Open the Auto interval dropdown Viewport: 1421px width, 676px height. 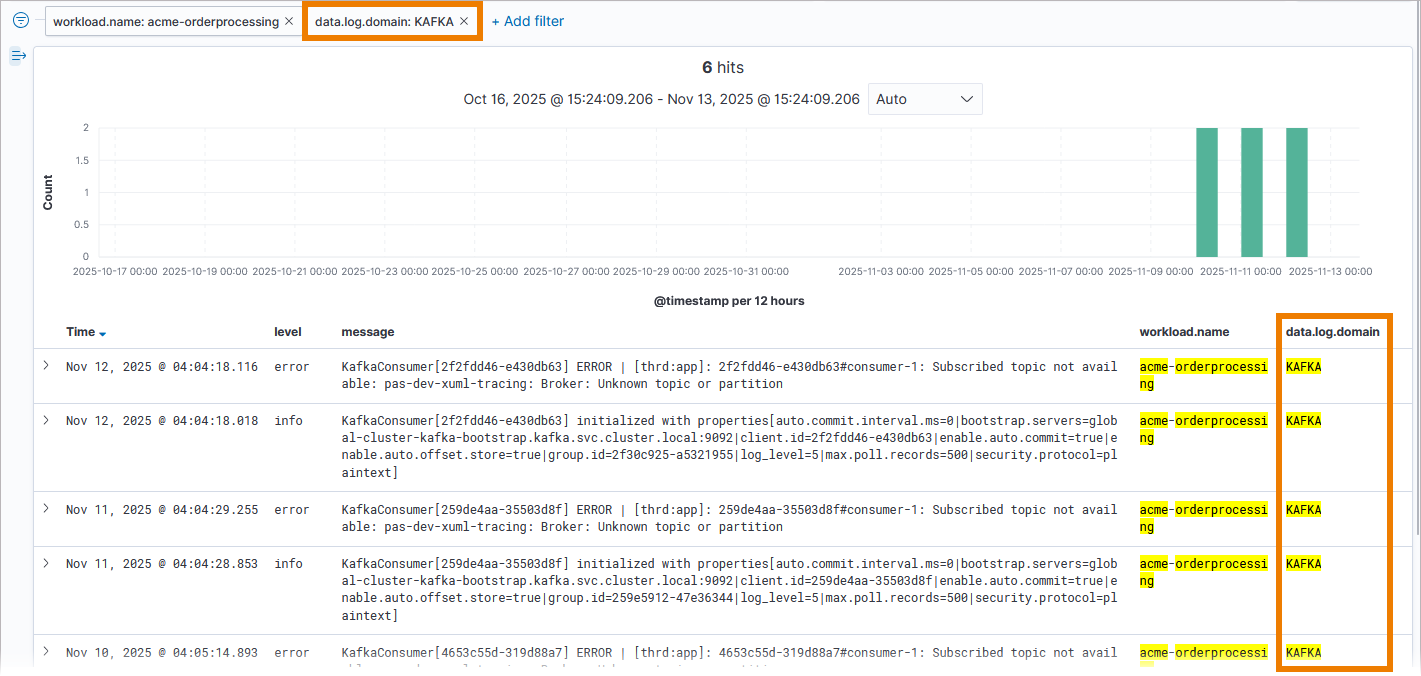[924, 99]
